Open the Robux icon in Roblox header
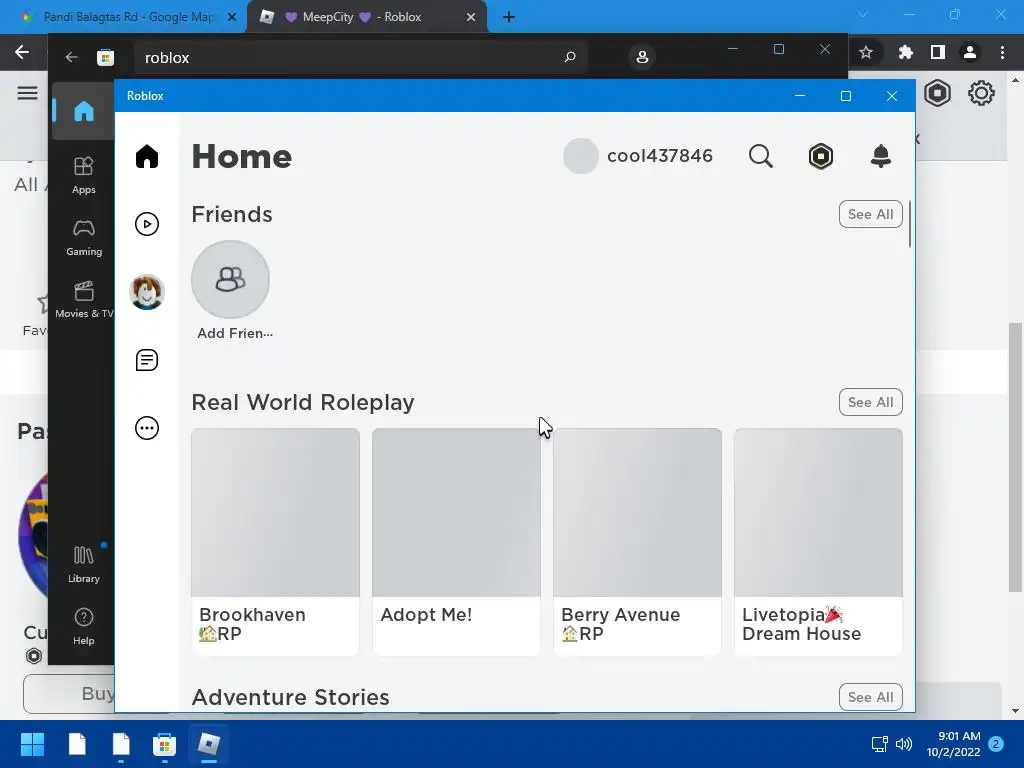The height and width of the screenshot is (768, 1024). [821, 156]
